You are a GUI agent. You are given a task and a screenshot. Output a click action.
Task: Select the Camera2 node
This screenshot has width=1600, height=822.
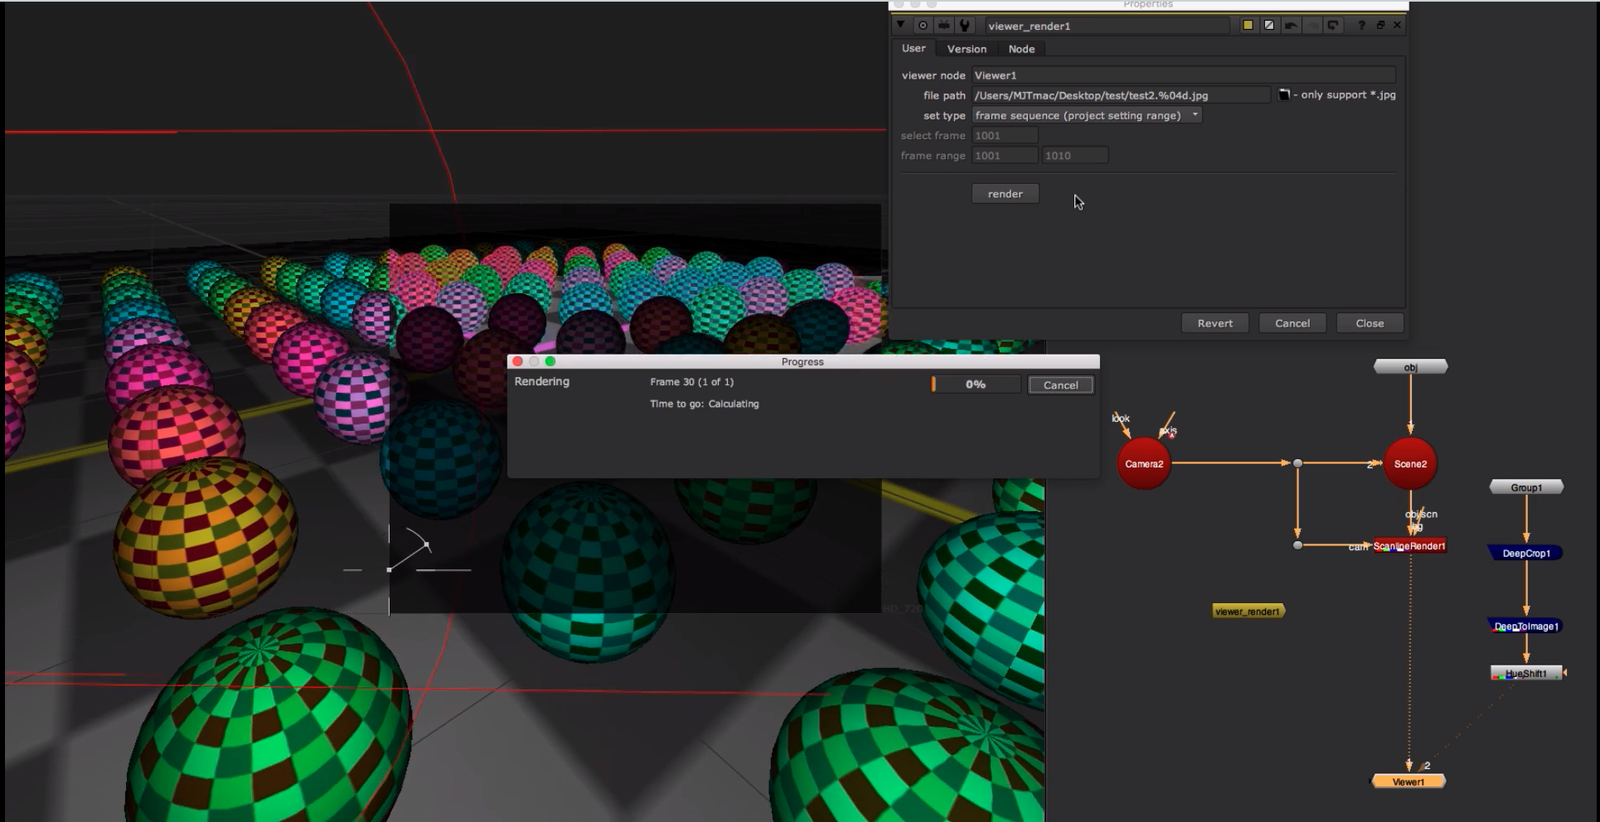point(1144,463)
